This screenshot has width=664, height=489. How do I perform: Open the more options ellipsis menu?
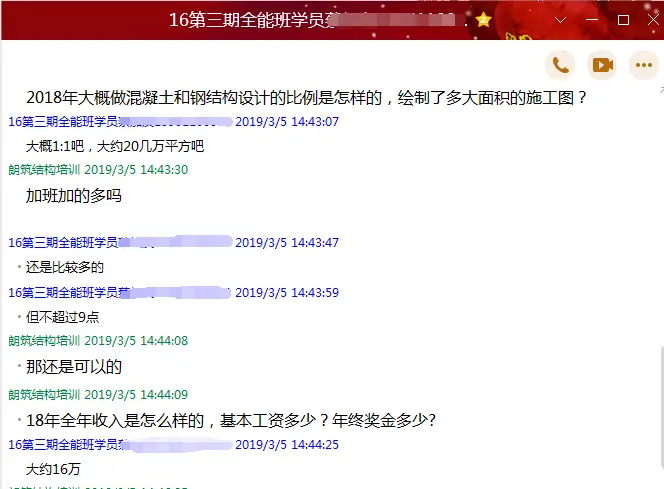pyautogui.click(x=644, y=65)
